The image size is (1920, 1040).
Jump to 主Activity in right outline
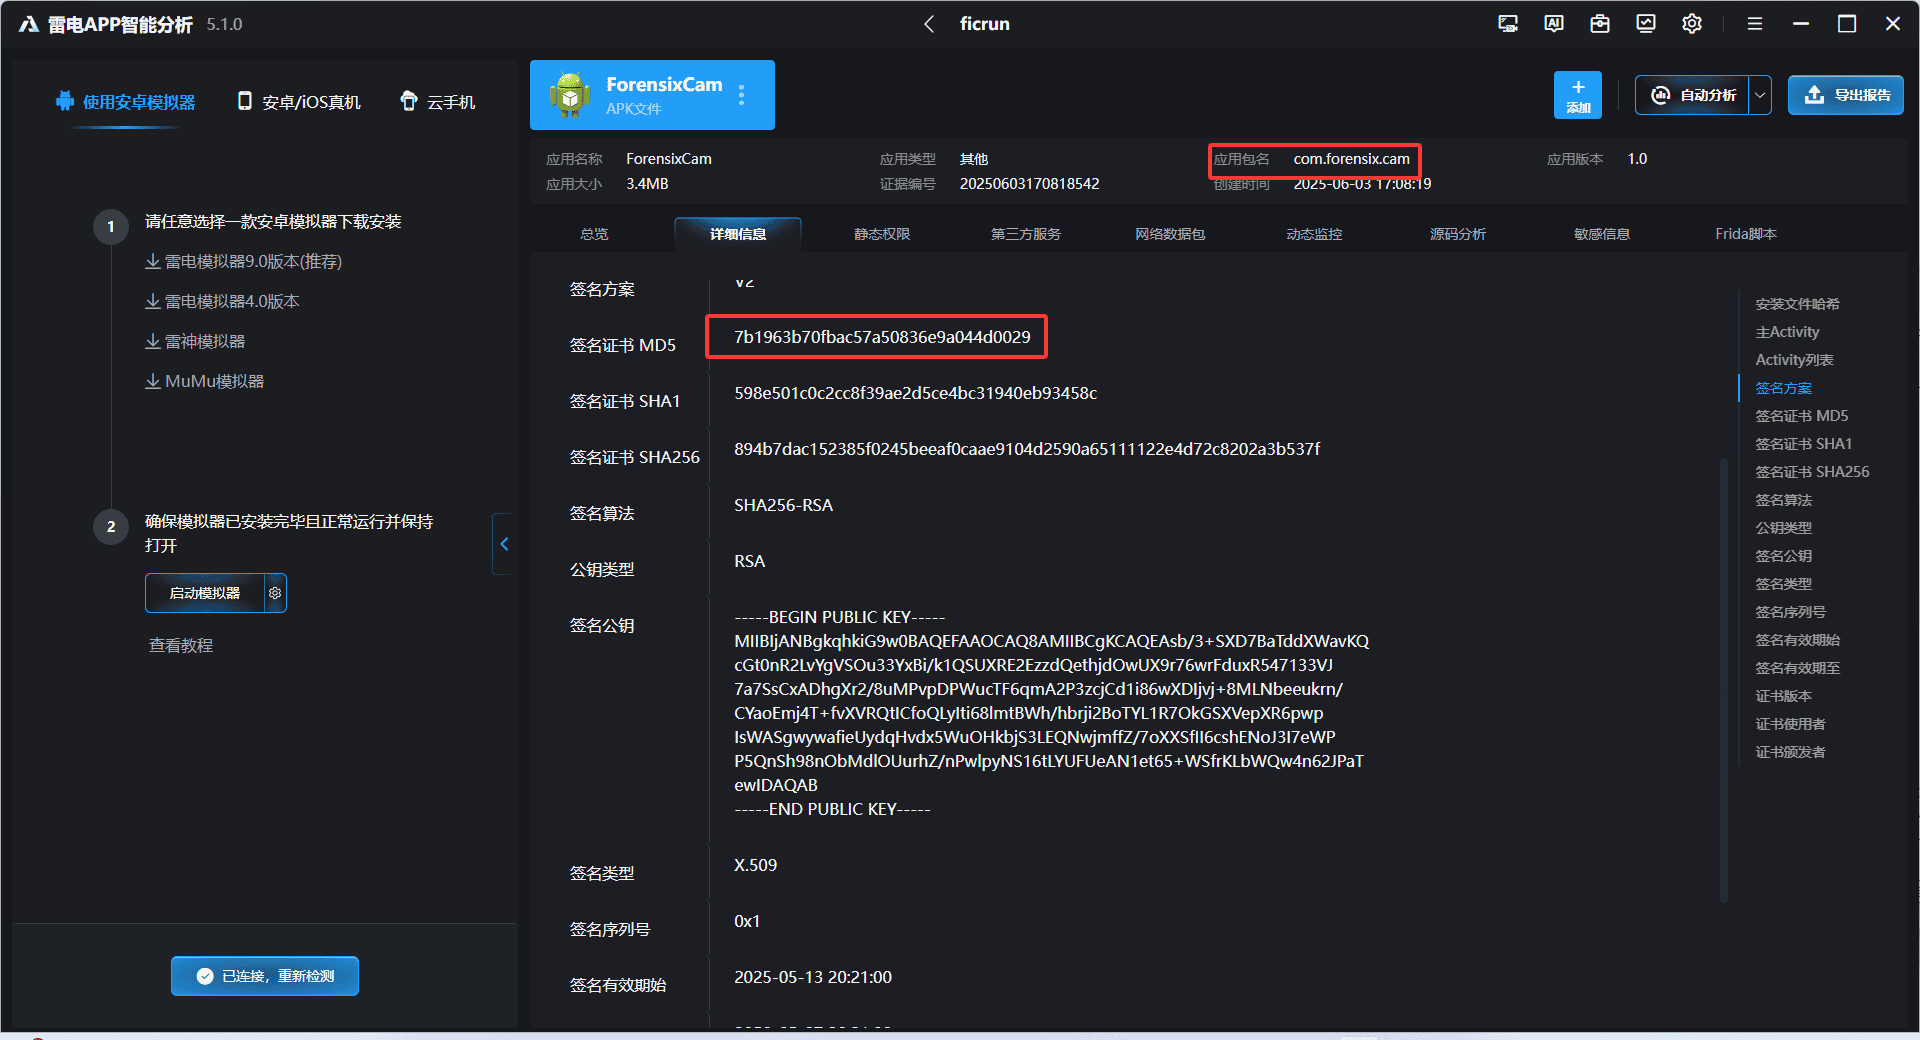(1787, 332)
